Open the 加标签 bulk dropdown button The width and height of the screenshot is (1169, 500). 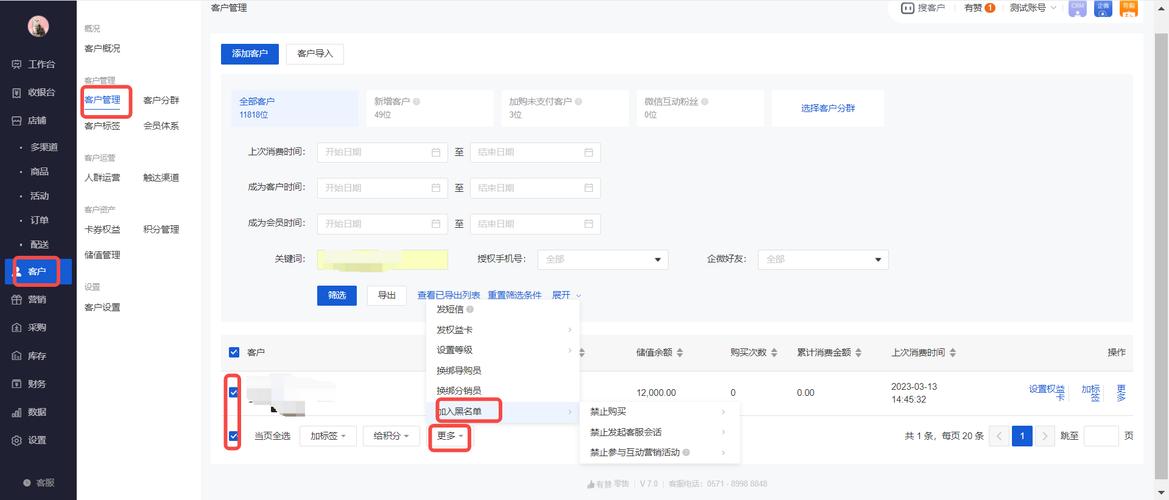pyautogui.click(x=327, y=436)
